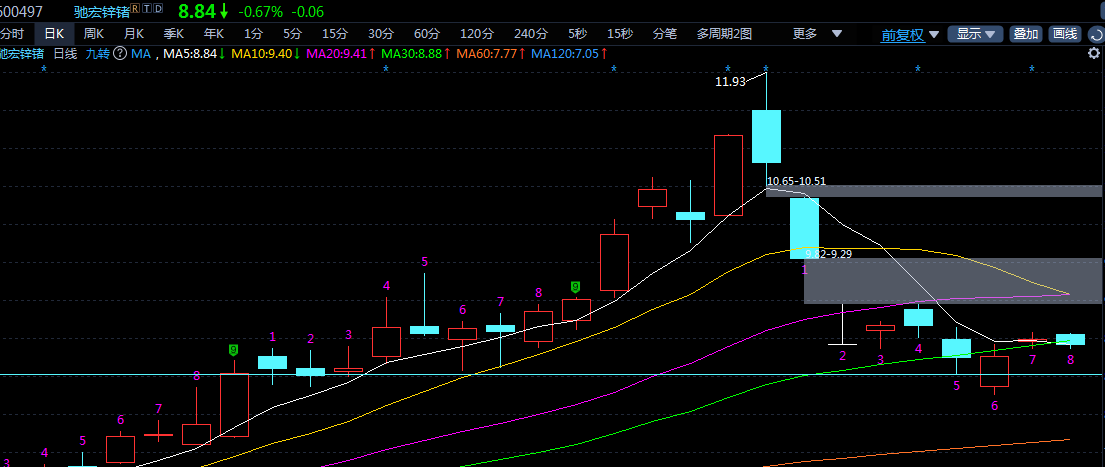Click the MA20:9.41 magenta legend value
1105x467 pixels.
click(337, 54)
